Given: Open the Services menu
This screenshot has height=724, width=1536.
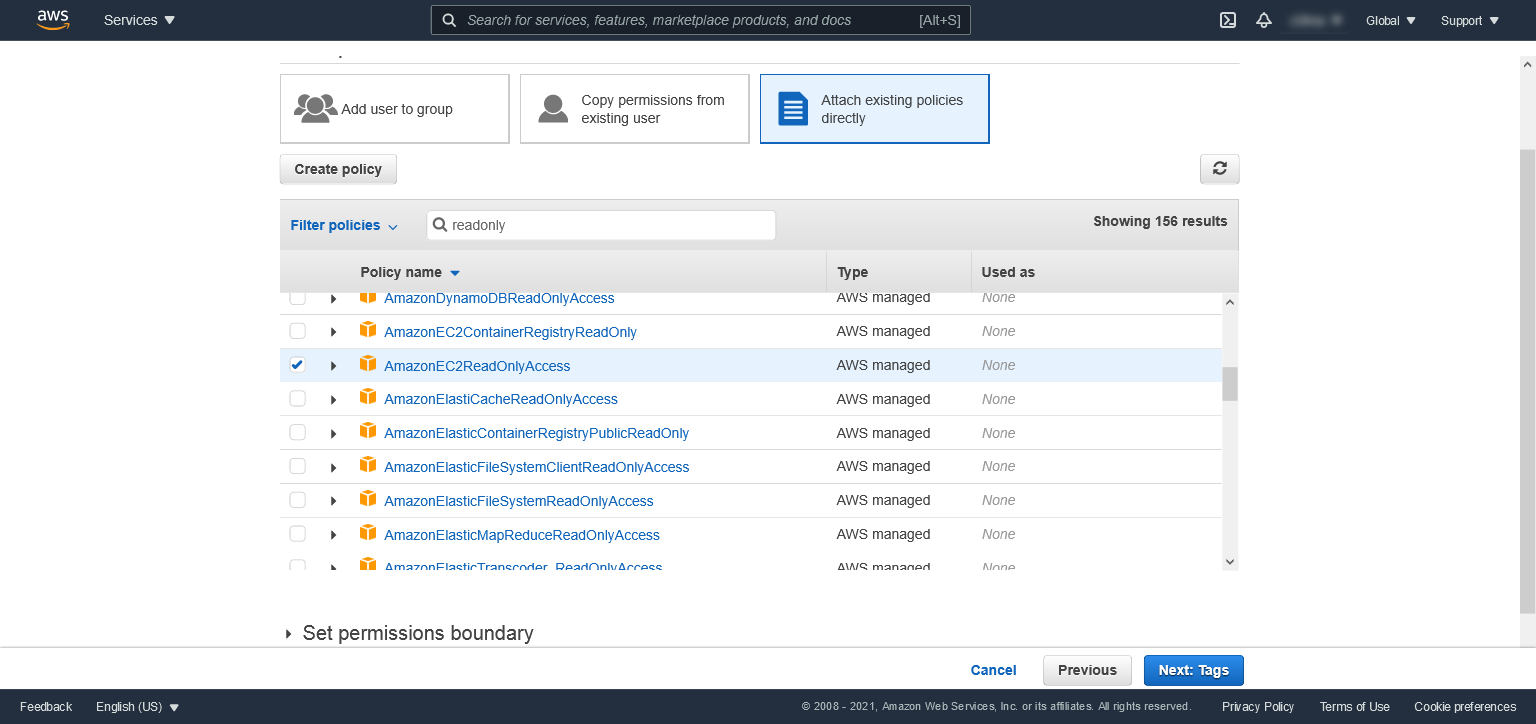Looking at the screenshot, I should (x=140, y=20).
